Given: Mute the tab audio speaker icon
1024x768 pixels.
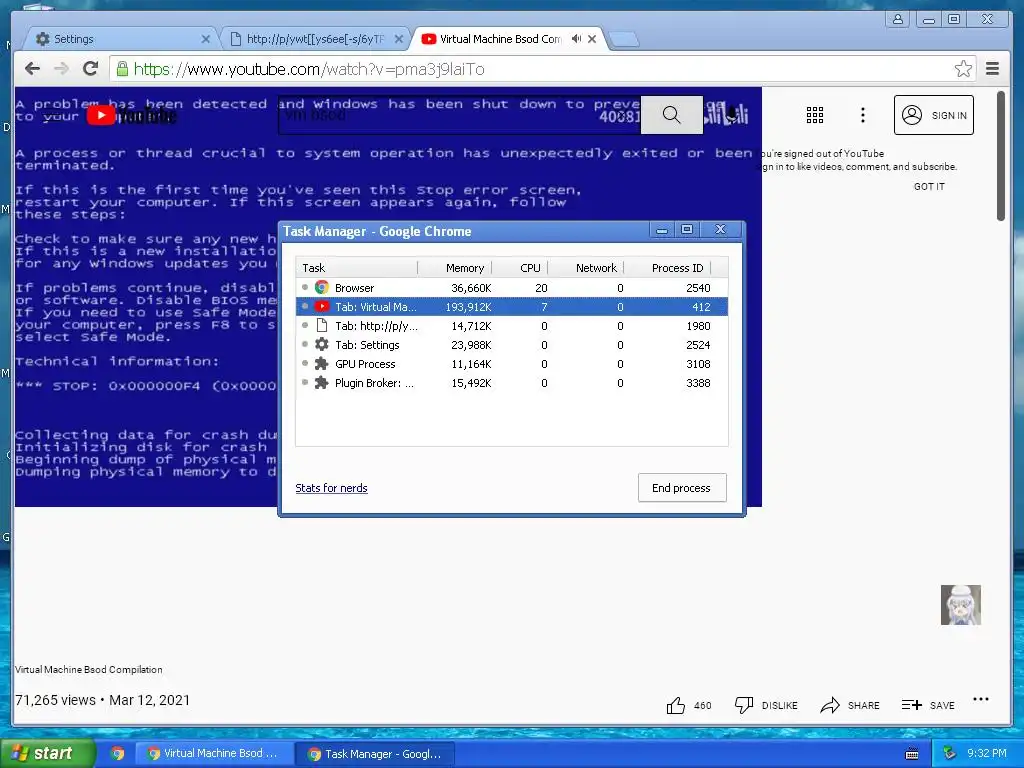Looking at the screenshot, I should click(x=576, y=39).
